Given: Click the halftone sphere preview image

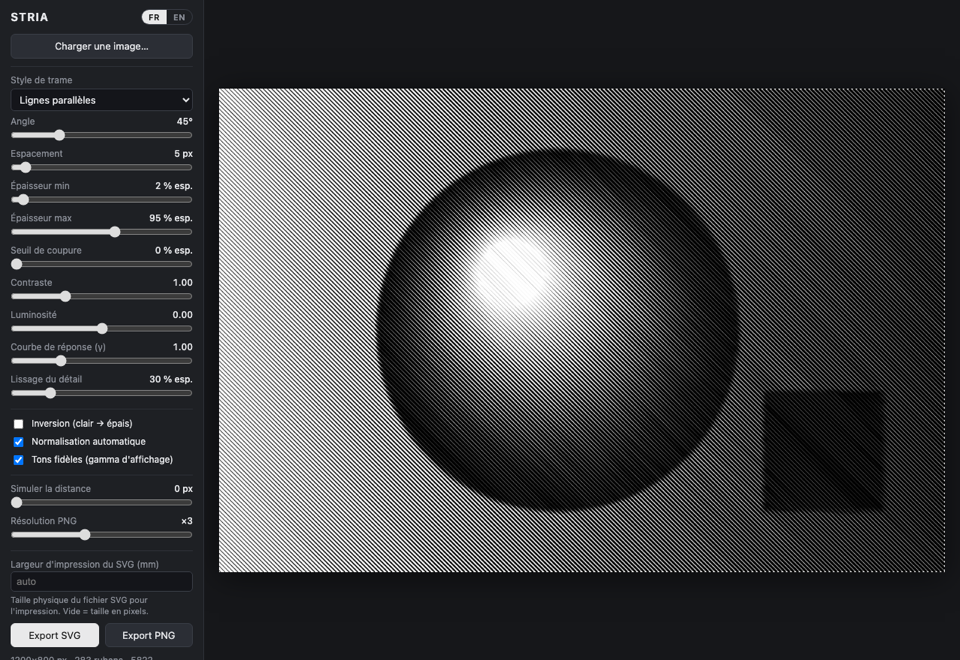Looking at the screenshot, I should (582, 331).
